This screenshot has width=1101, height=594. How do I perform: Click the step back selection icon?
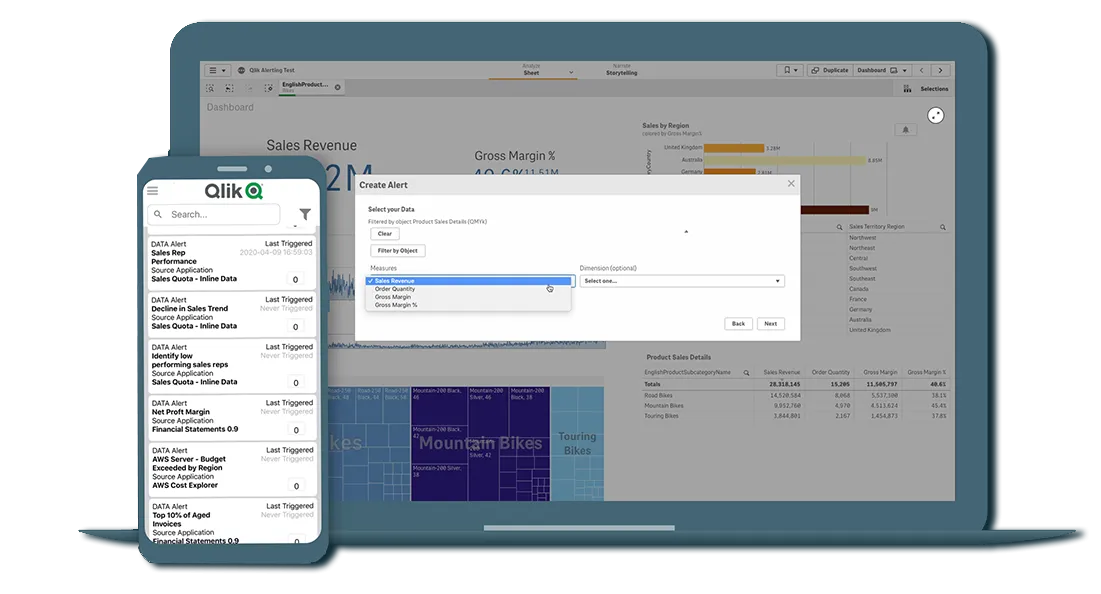(x=230, y=88)
